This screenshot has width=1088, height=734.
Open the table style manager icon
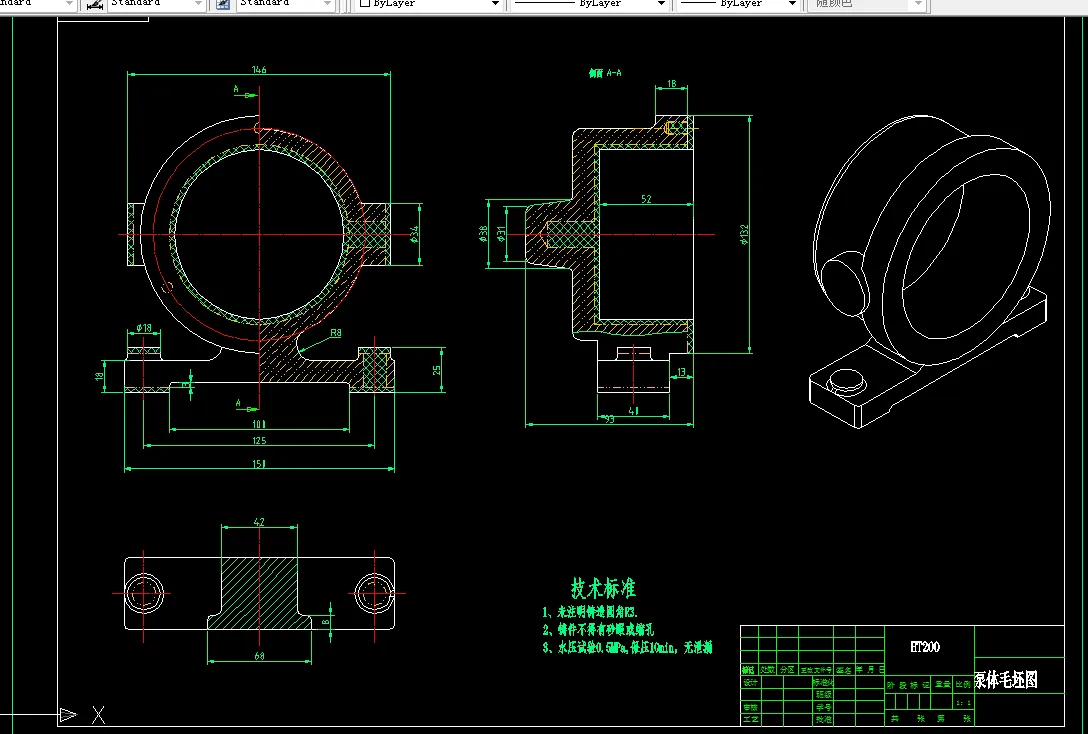[223, 4]
